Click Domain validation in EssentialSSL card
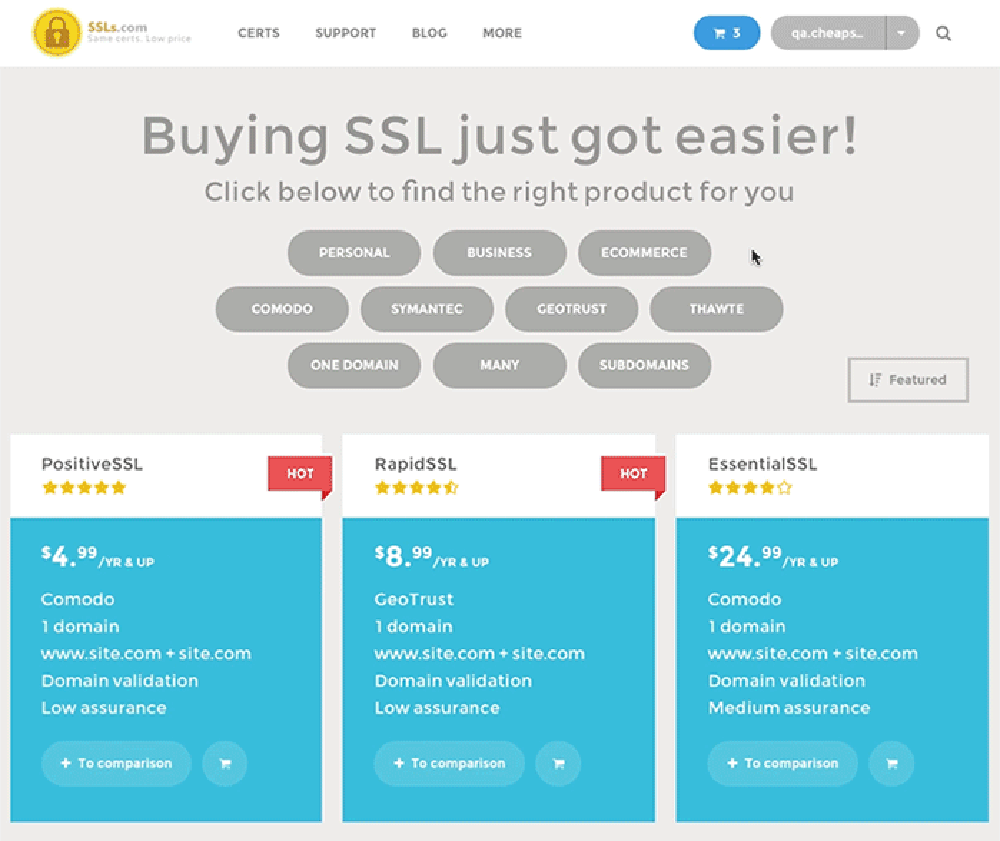This screenshot has width=1000, height=841. point(786,681)
